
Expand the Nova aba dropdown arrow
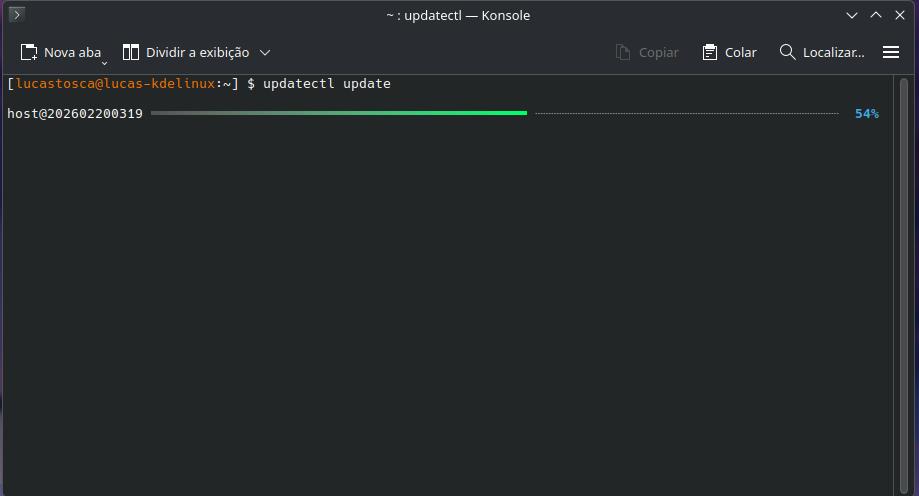[x=104, y=62]
